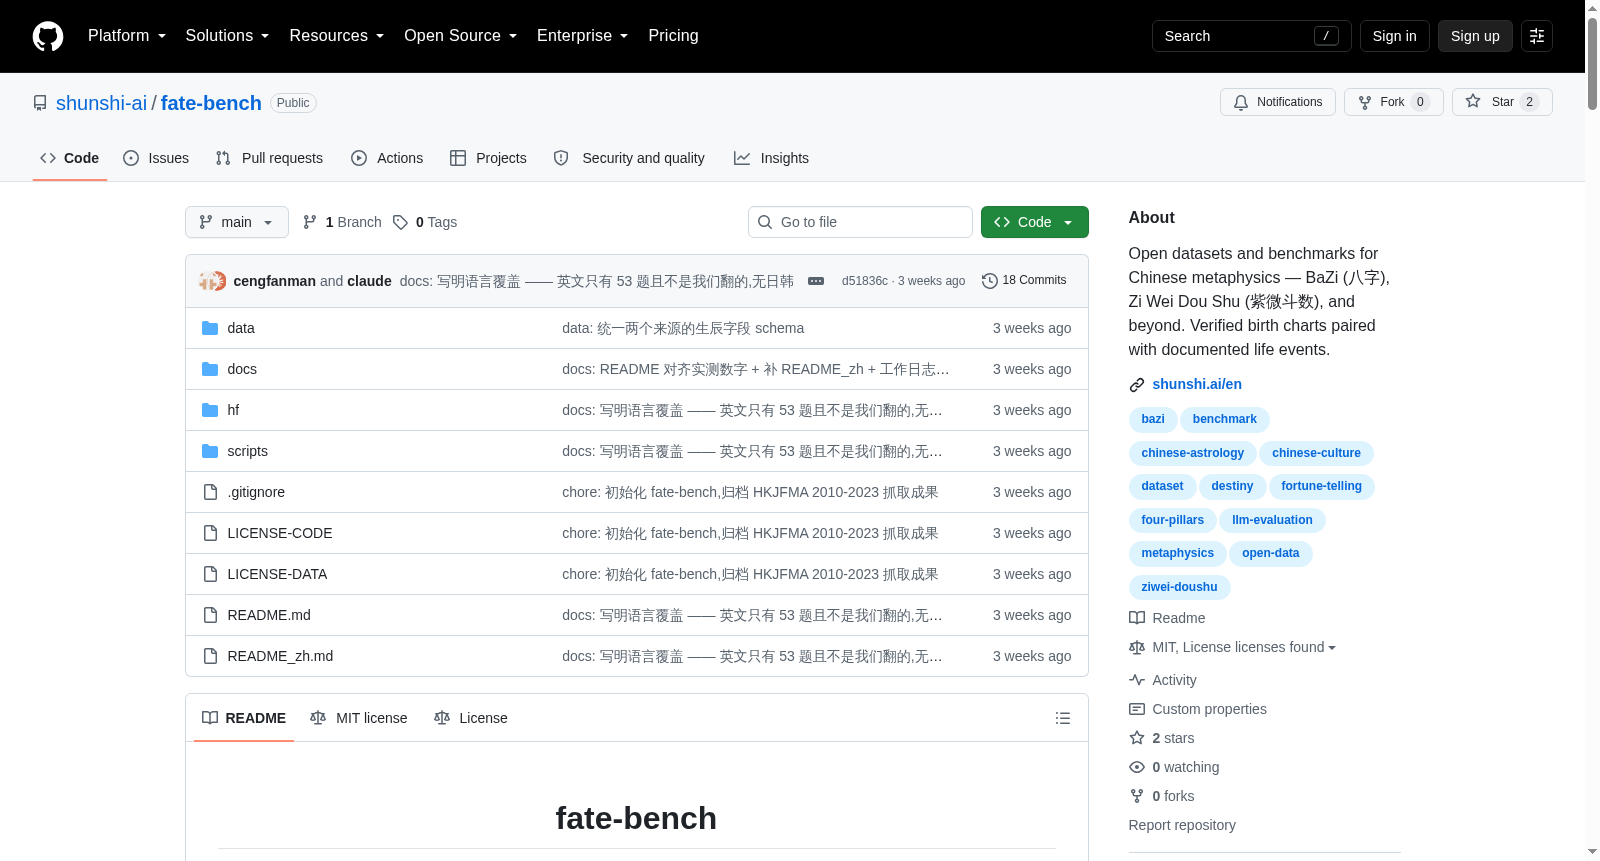
Task: Open the docs folder icon
Action: click(x=210, y=369)
